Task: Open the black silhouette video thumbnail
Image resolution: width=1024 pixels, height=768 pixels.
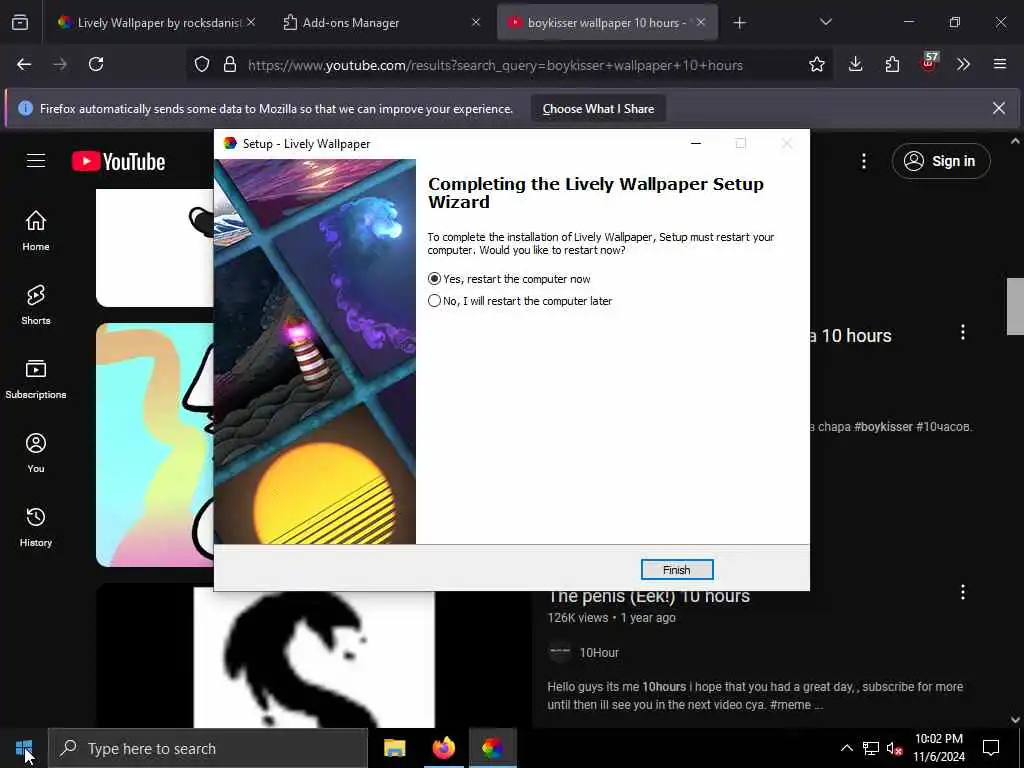Action: (314, 657)
